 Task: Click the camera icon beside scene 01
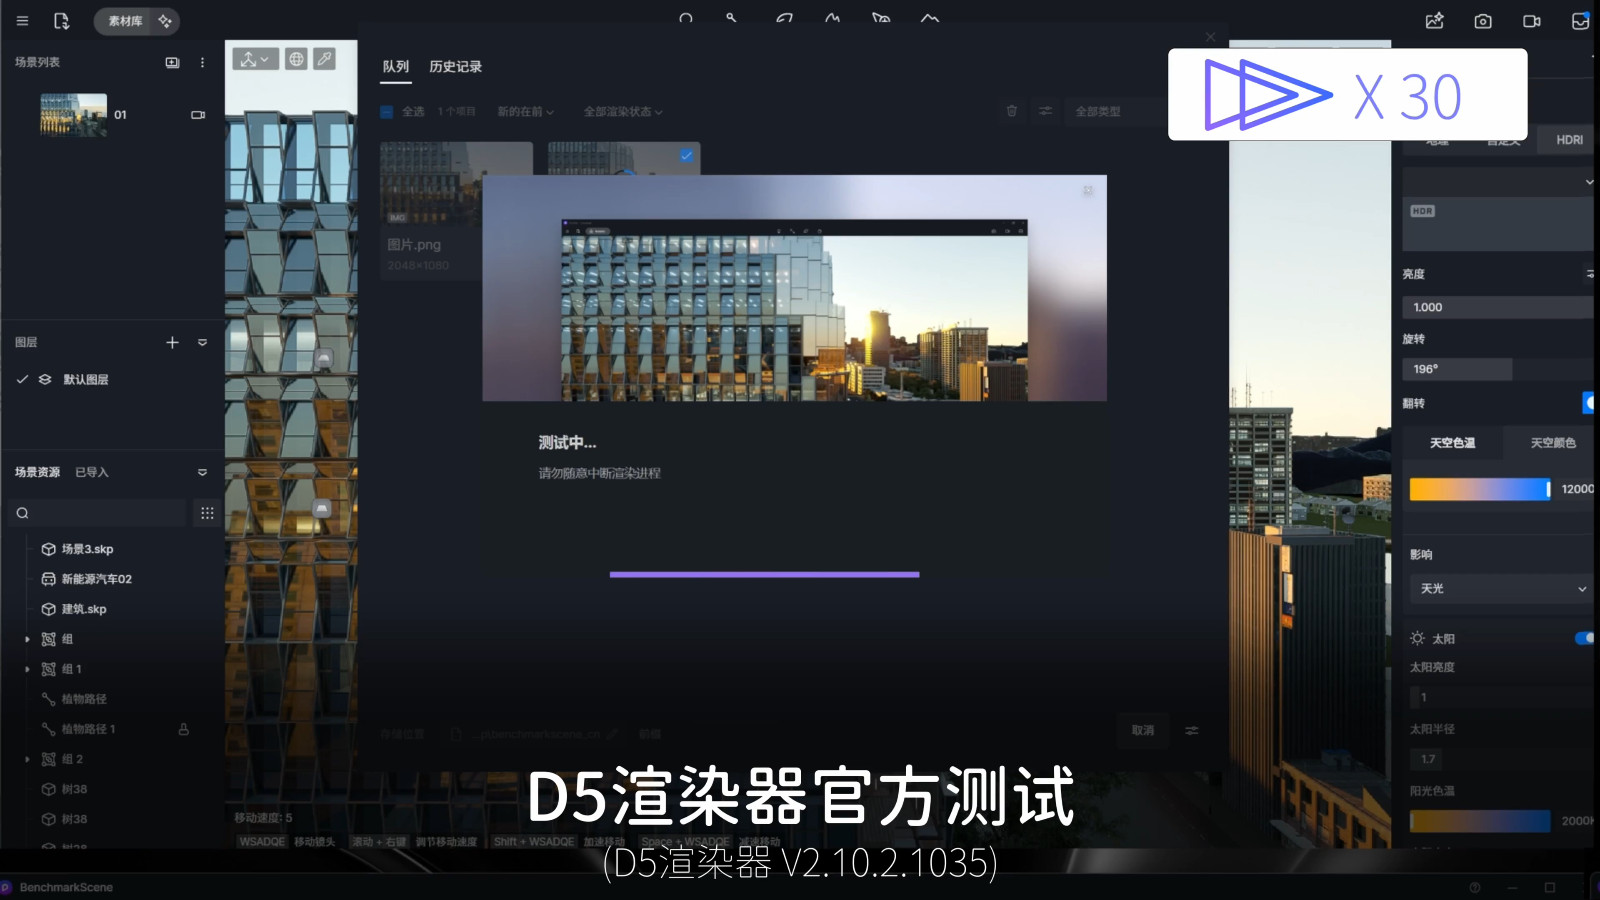coord(198,115)
